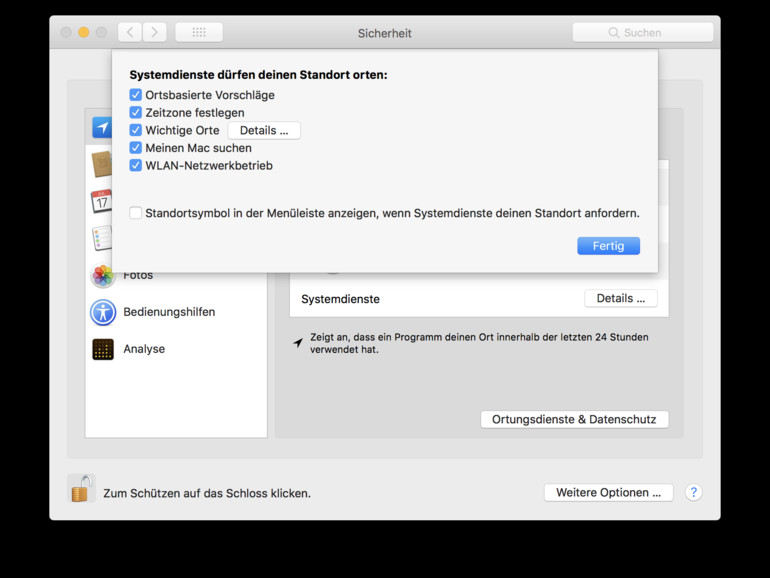Show all preferences grid icon
This screenshot has width=770, height=578.
(199, 32)
